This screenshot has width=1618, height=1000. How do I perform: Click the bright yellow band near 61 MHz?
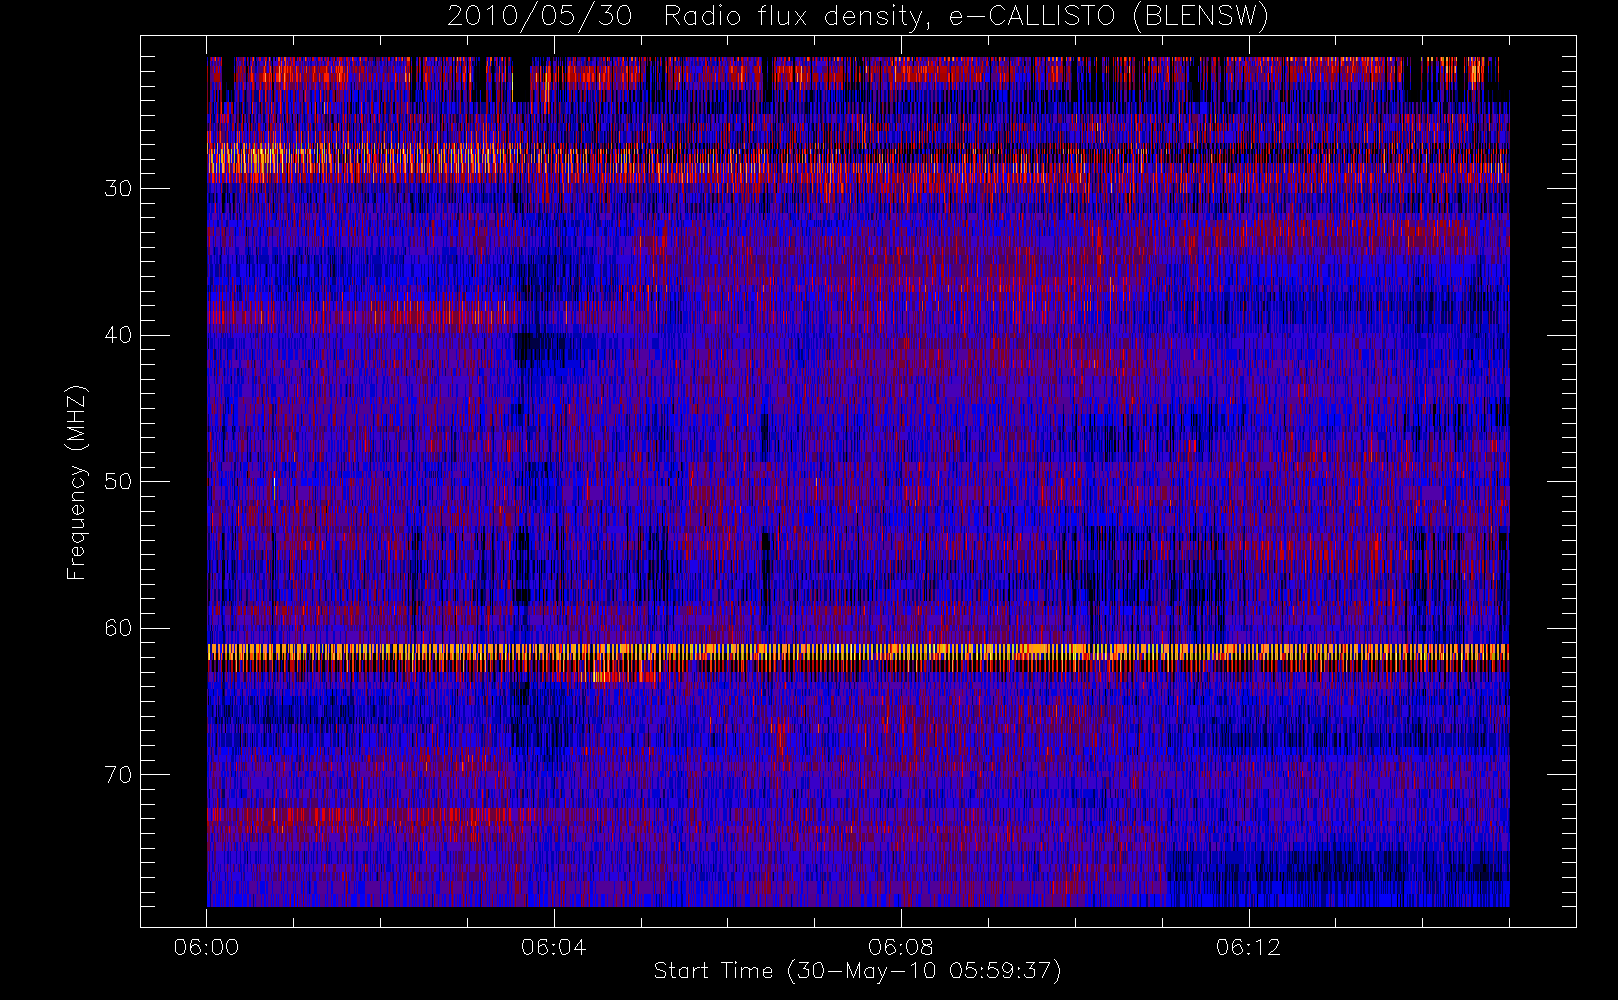tap(858, 651)
